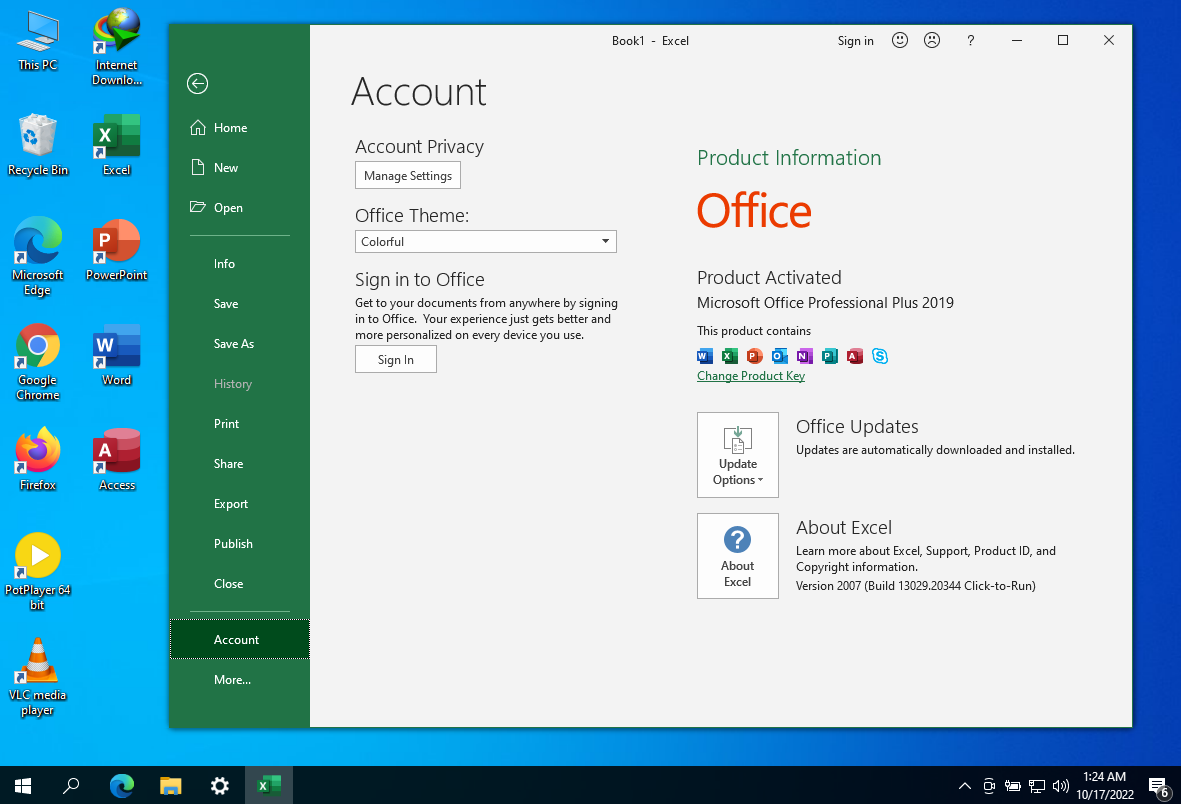Click the frown face feedback icon
1181x804 pixels.
click(x=932, y=41)
